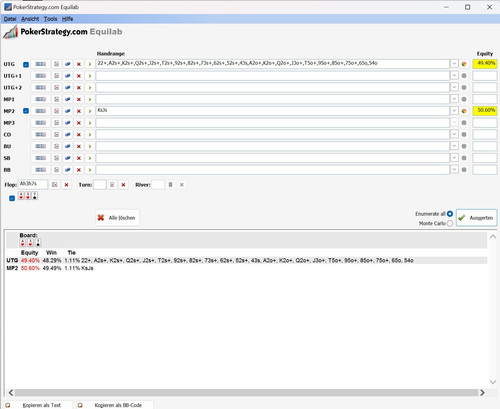Expand MP1 handrange dropdown
The width and height of the screenshot is (500, 409).
(x=454, y=99)
